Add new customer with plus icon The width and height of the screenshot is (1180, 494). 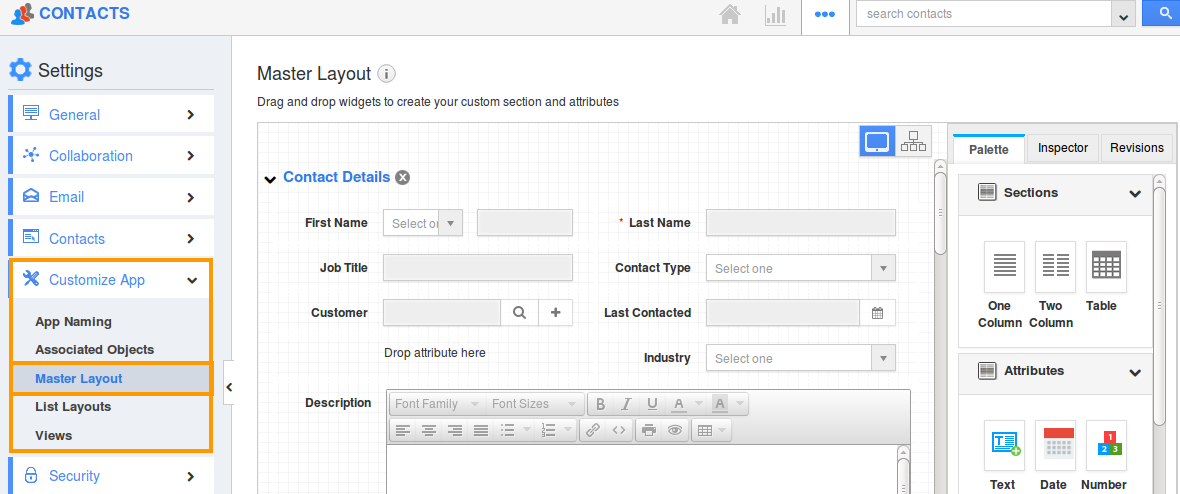(x=555, y=313)
